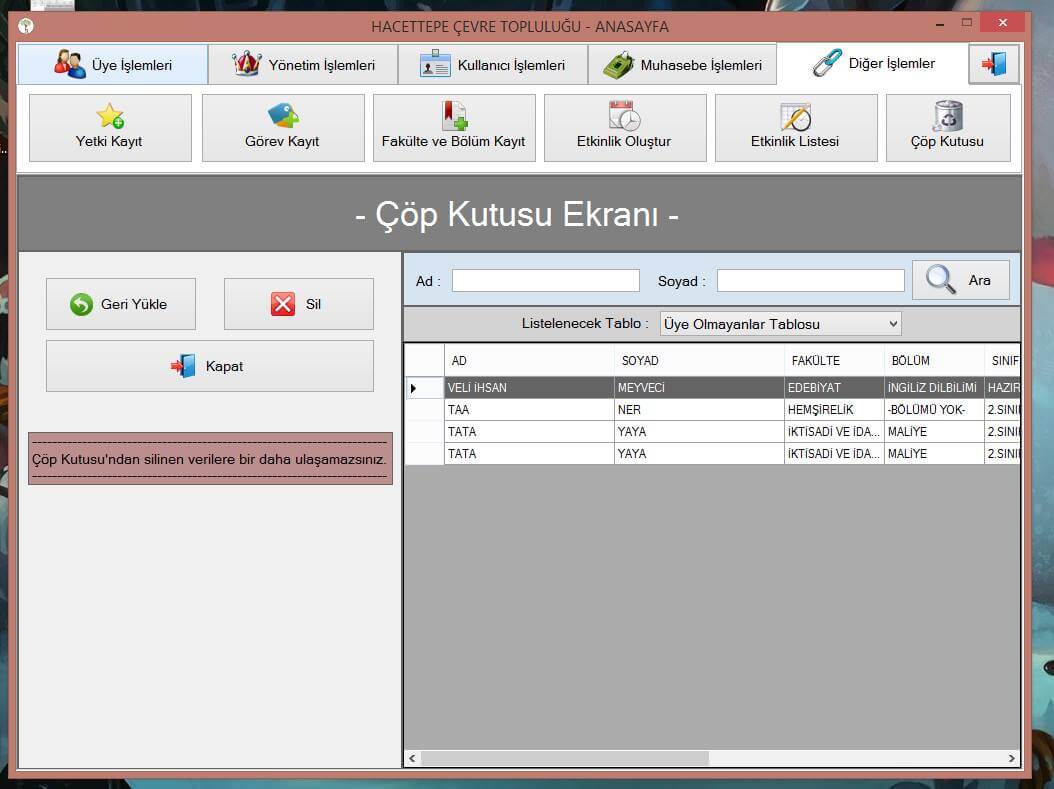Open the Çöp Kutusu trash icon
Viewport: 1054px width, 789px height.
[x=947, y=116]
